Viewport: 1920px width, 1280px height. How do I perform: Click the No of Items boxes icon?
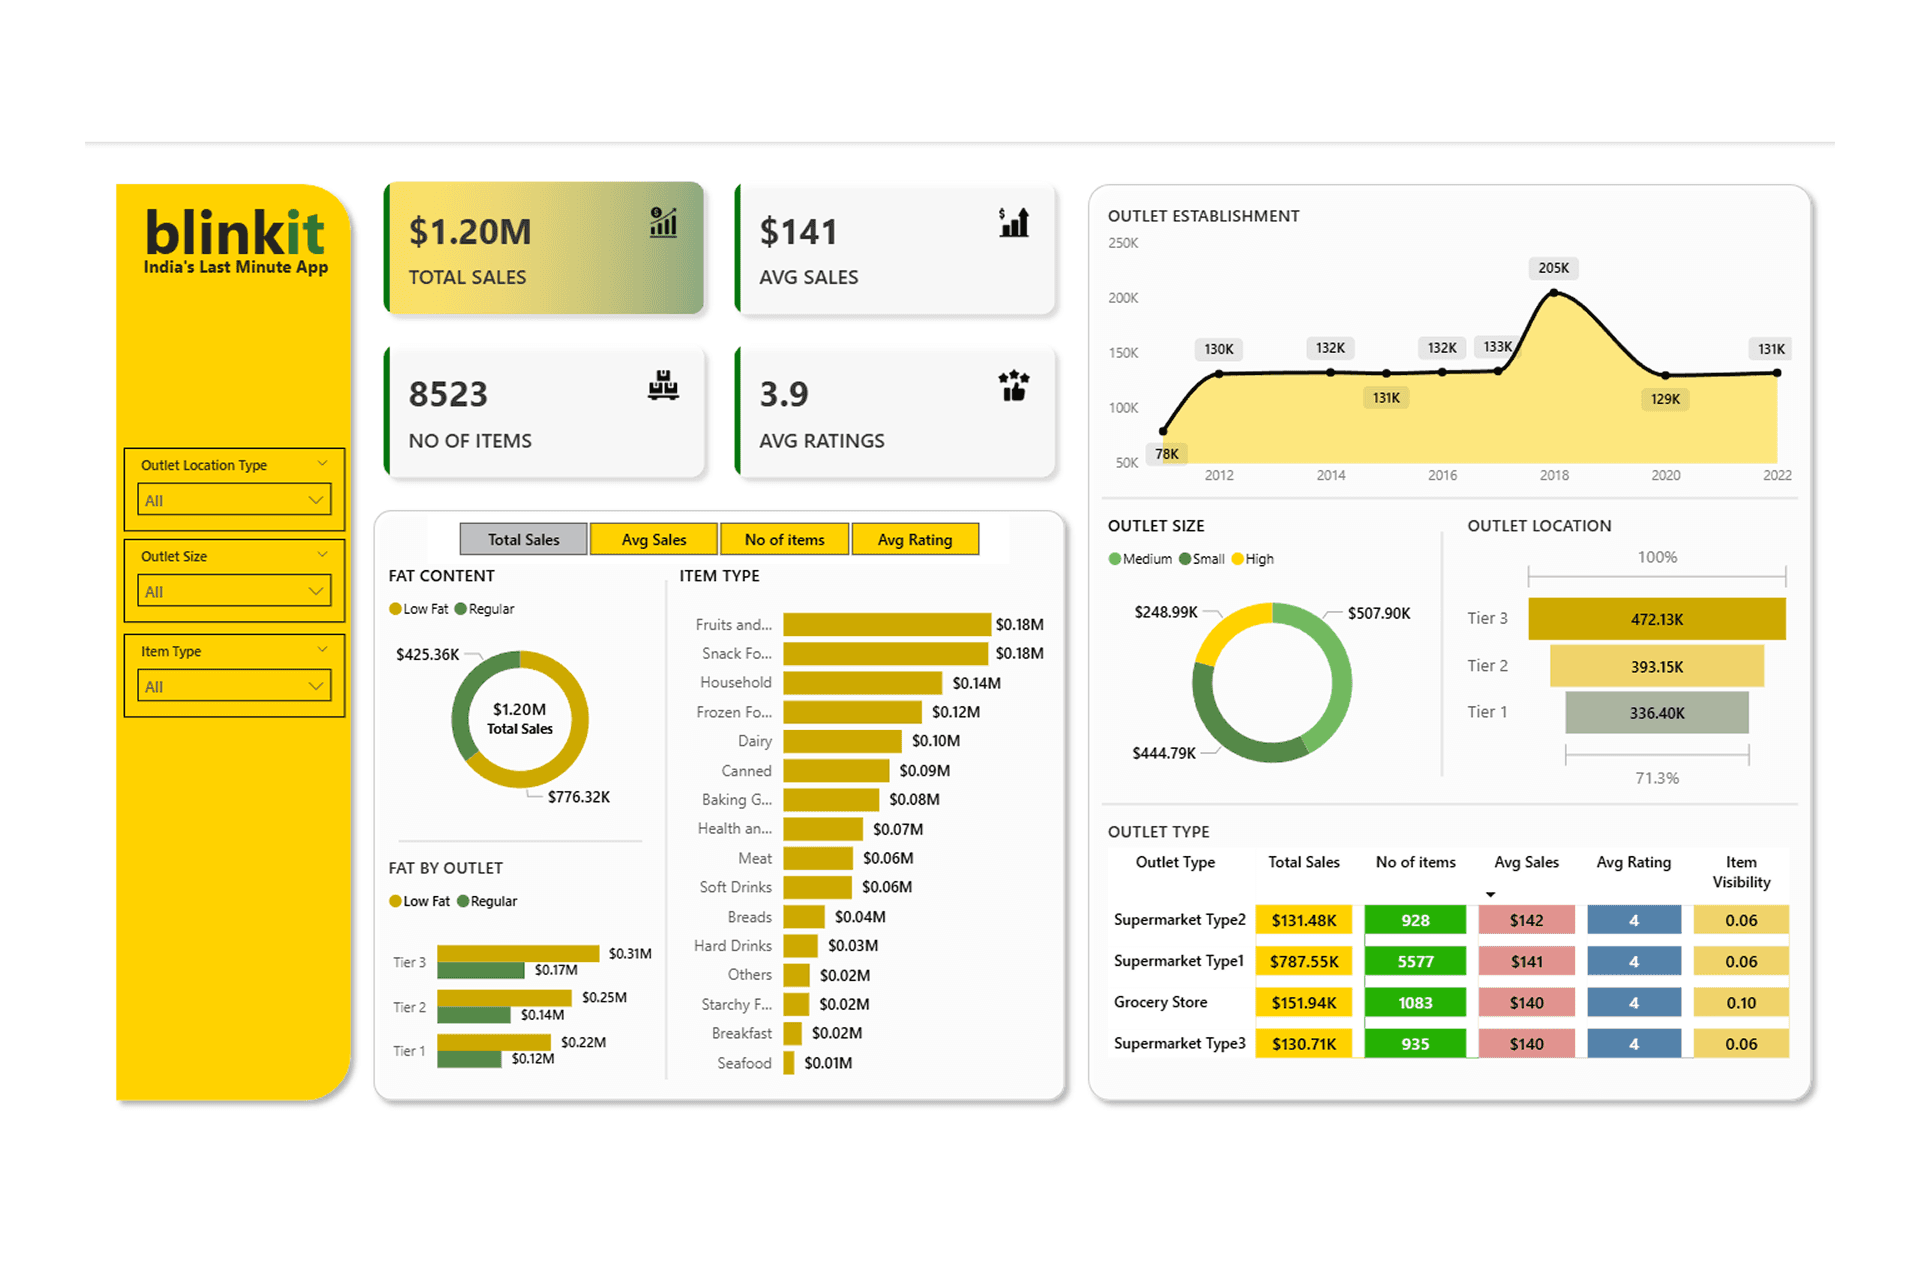coord(663,385)
